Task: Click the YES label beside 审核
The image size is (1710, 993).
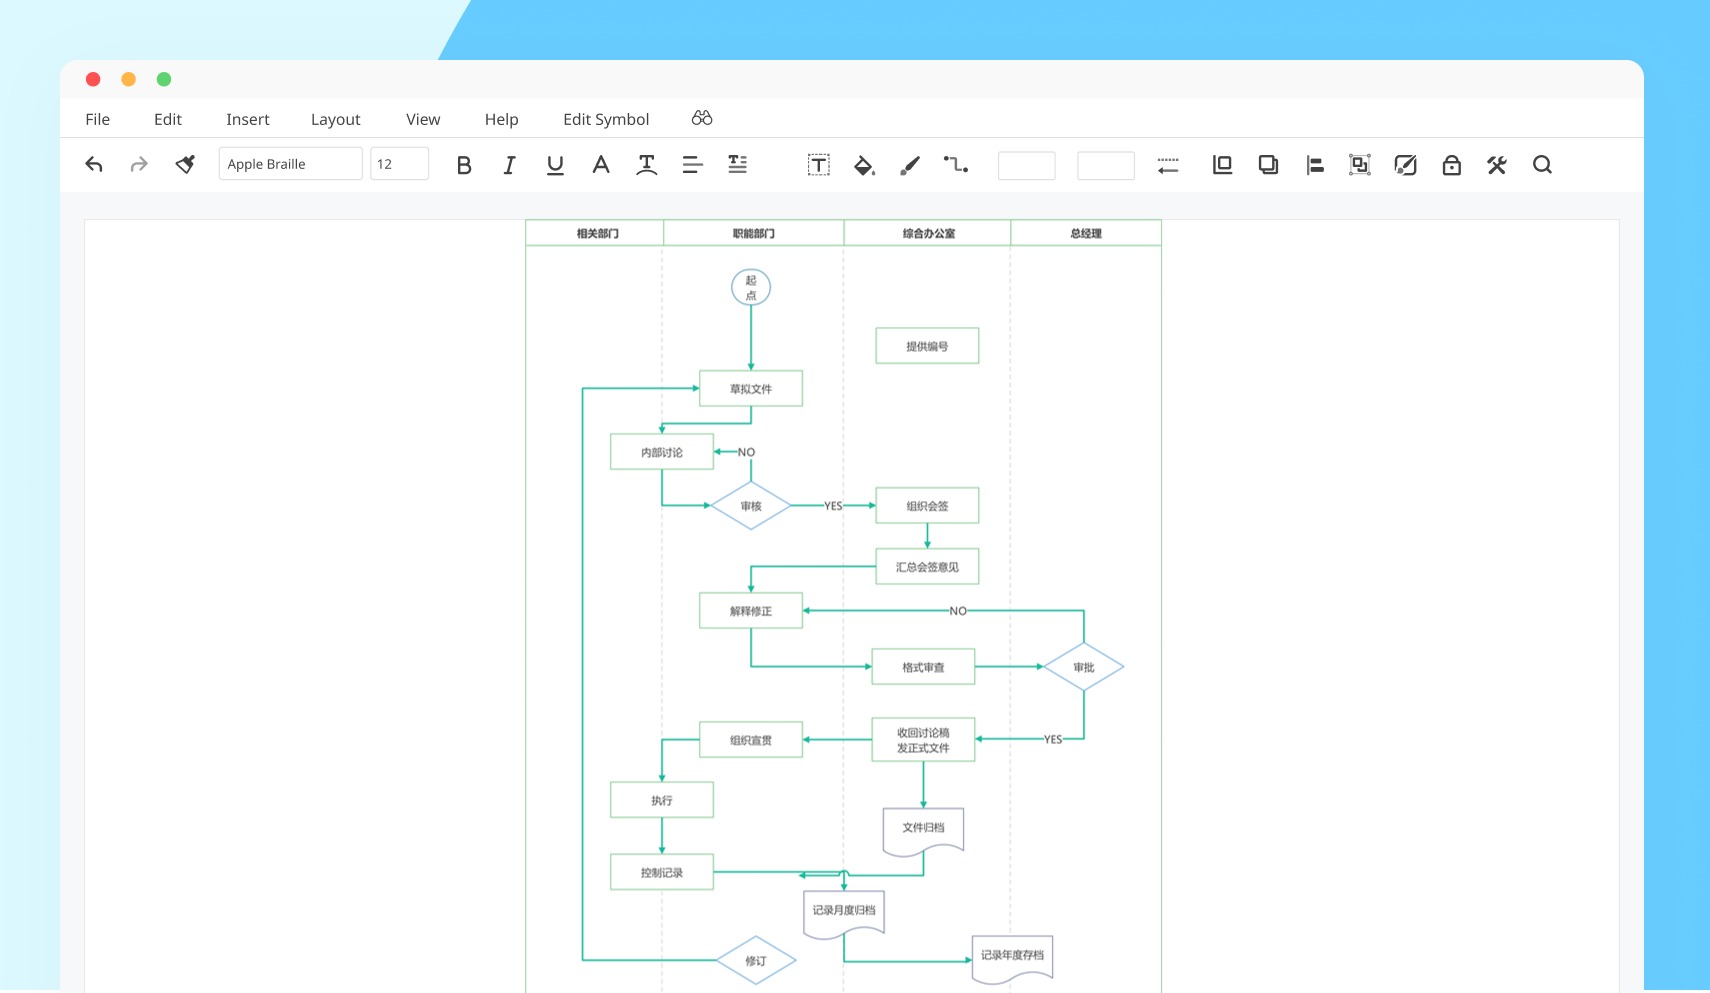Action: (x=833, y=506)
